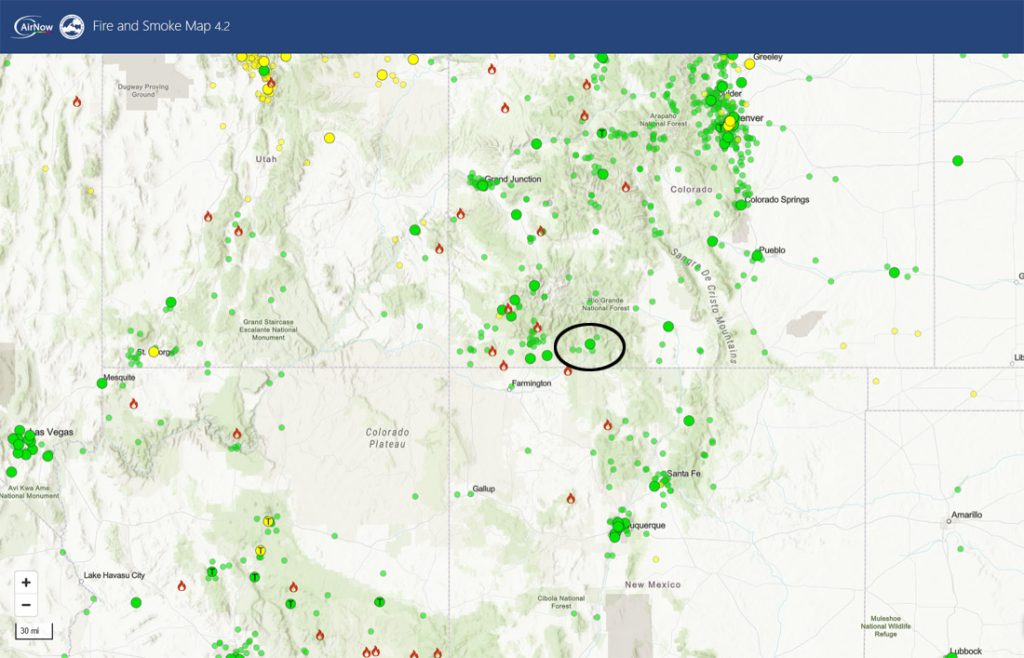Click the Amarillo city label
The image size is (1024, 658).
[967, 515]
